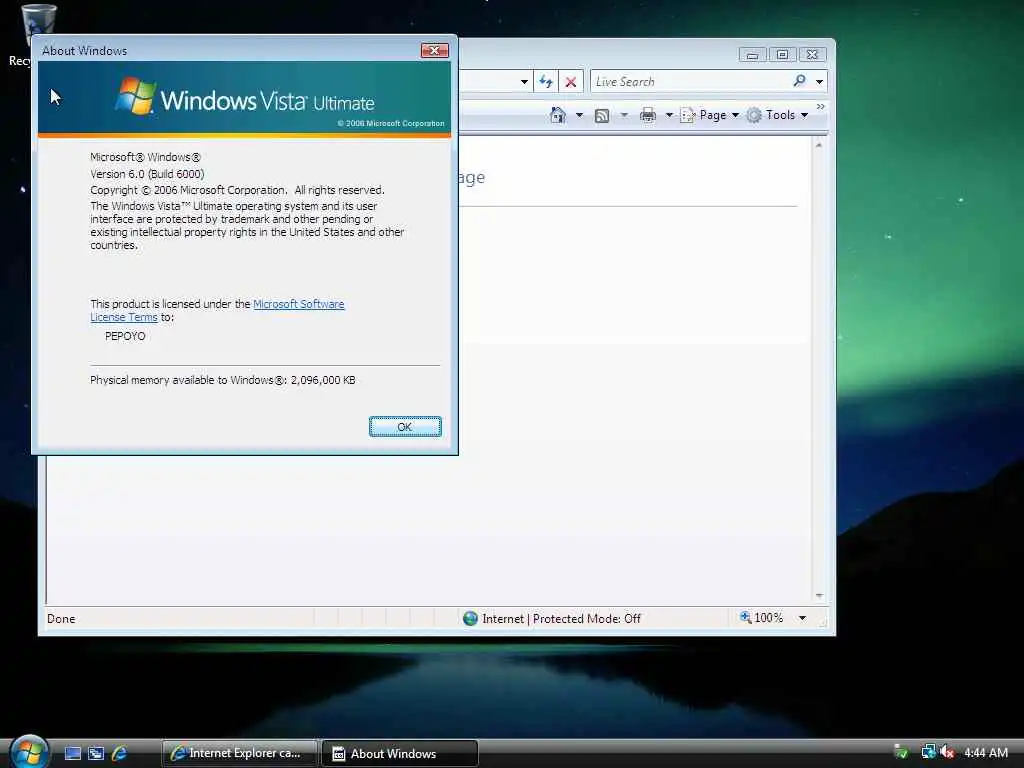Click OK in About Windows dialog
Viewport: 1024px width, 768px height.
coord(405,426)
